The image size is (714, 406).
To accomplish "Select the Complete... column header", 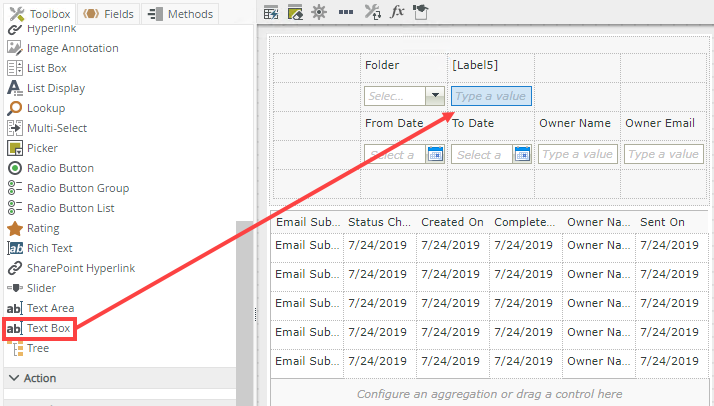I will pos(525,222).
